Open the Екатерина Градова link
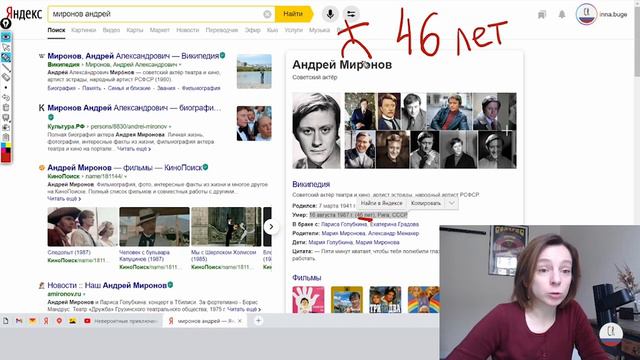Screen dimensions: 640x360 click(394, 224)
